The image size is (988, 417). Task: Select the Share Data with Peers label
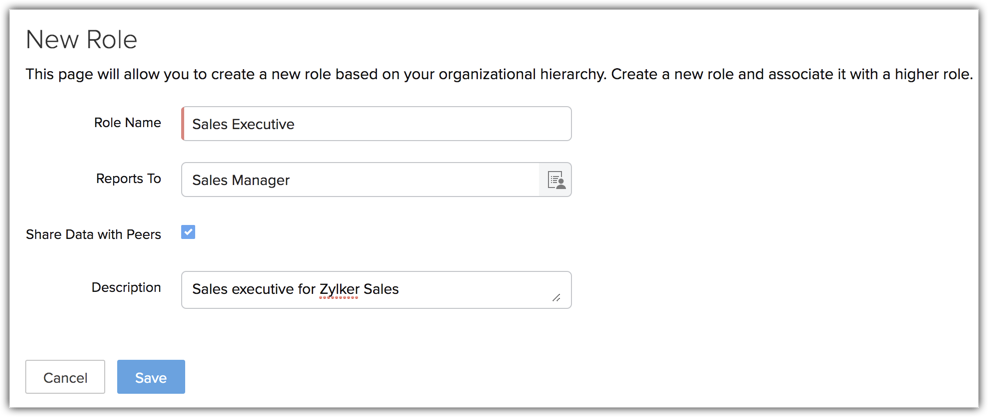pyautogui.click(x=93, y=235)
